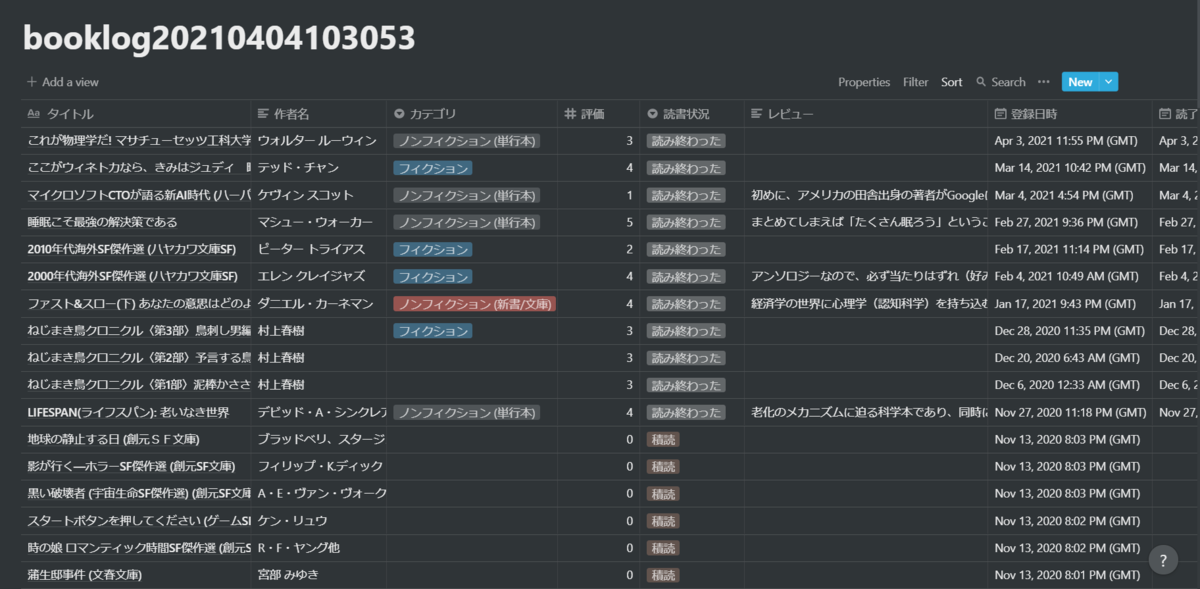Open the dropdown arrow next to New
1200x589 pixels.
[x=1109, y=82]
